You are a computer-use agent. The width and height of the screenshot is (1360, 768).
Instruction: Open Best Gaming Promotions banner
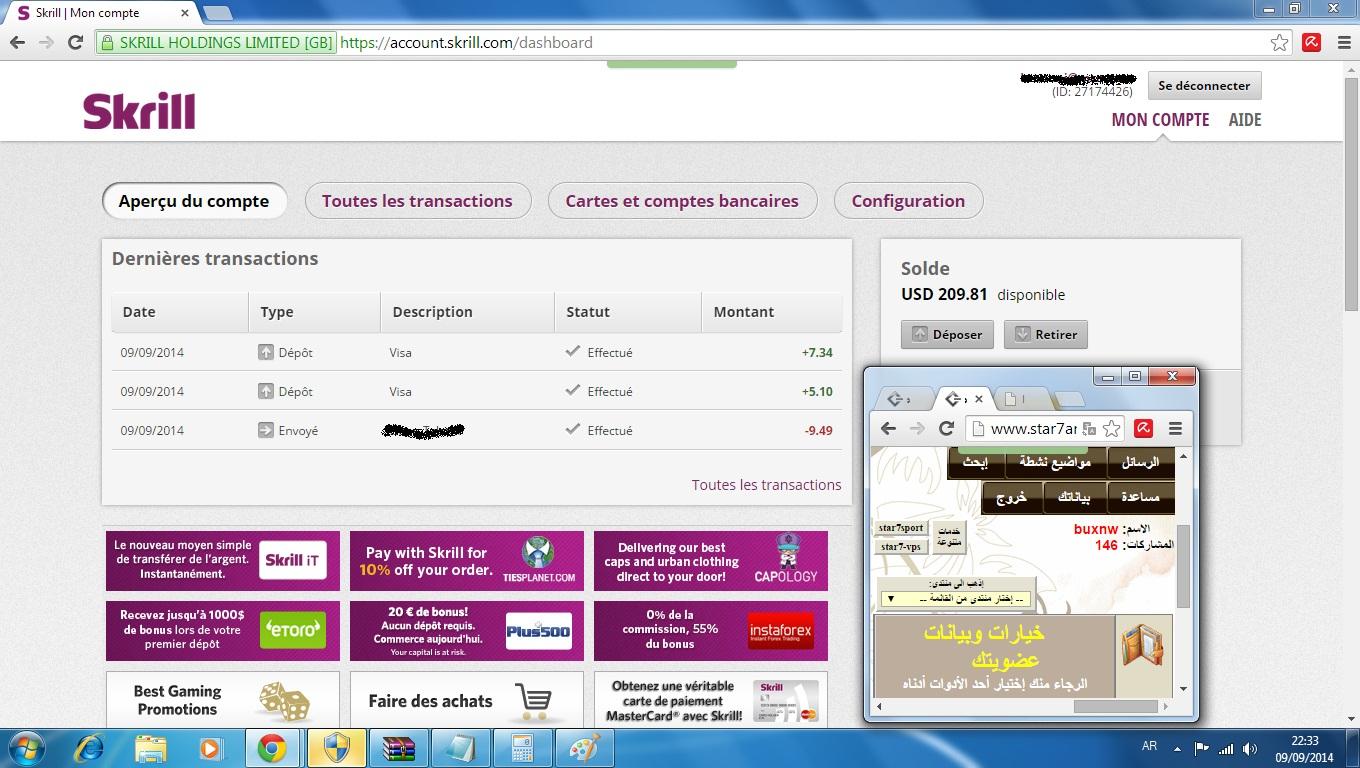(x=223, y=699)
